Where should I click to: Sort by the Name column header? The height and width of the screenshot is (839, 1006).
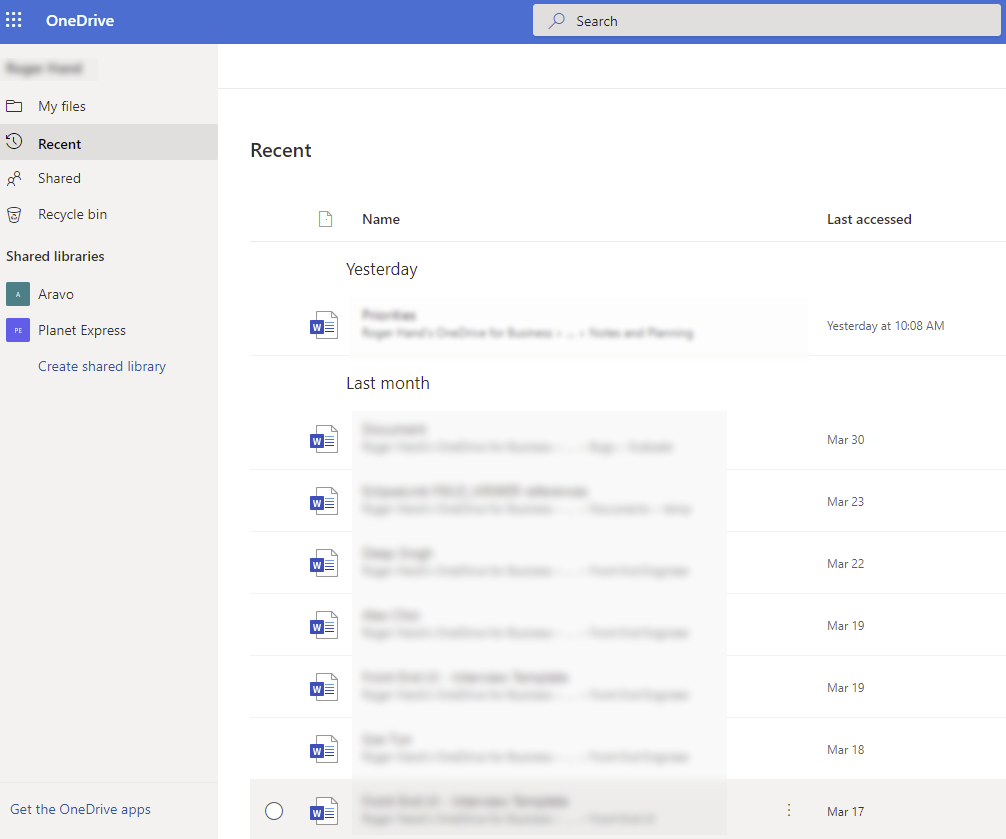(x=380, y=219)
